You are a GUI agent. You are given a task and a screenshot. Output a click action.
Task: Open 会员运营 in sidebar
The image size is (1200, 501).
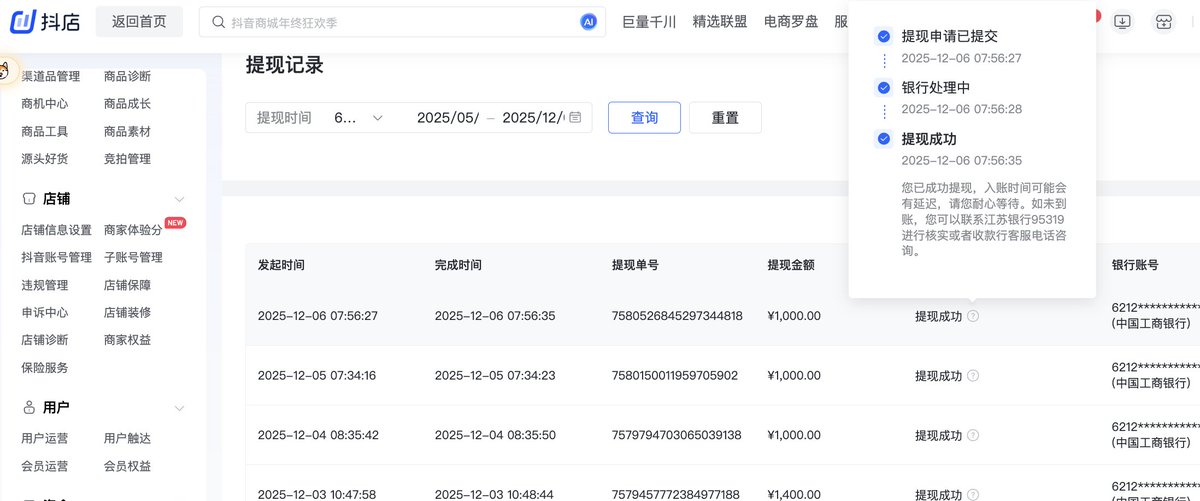(45, 466)
